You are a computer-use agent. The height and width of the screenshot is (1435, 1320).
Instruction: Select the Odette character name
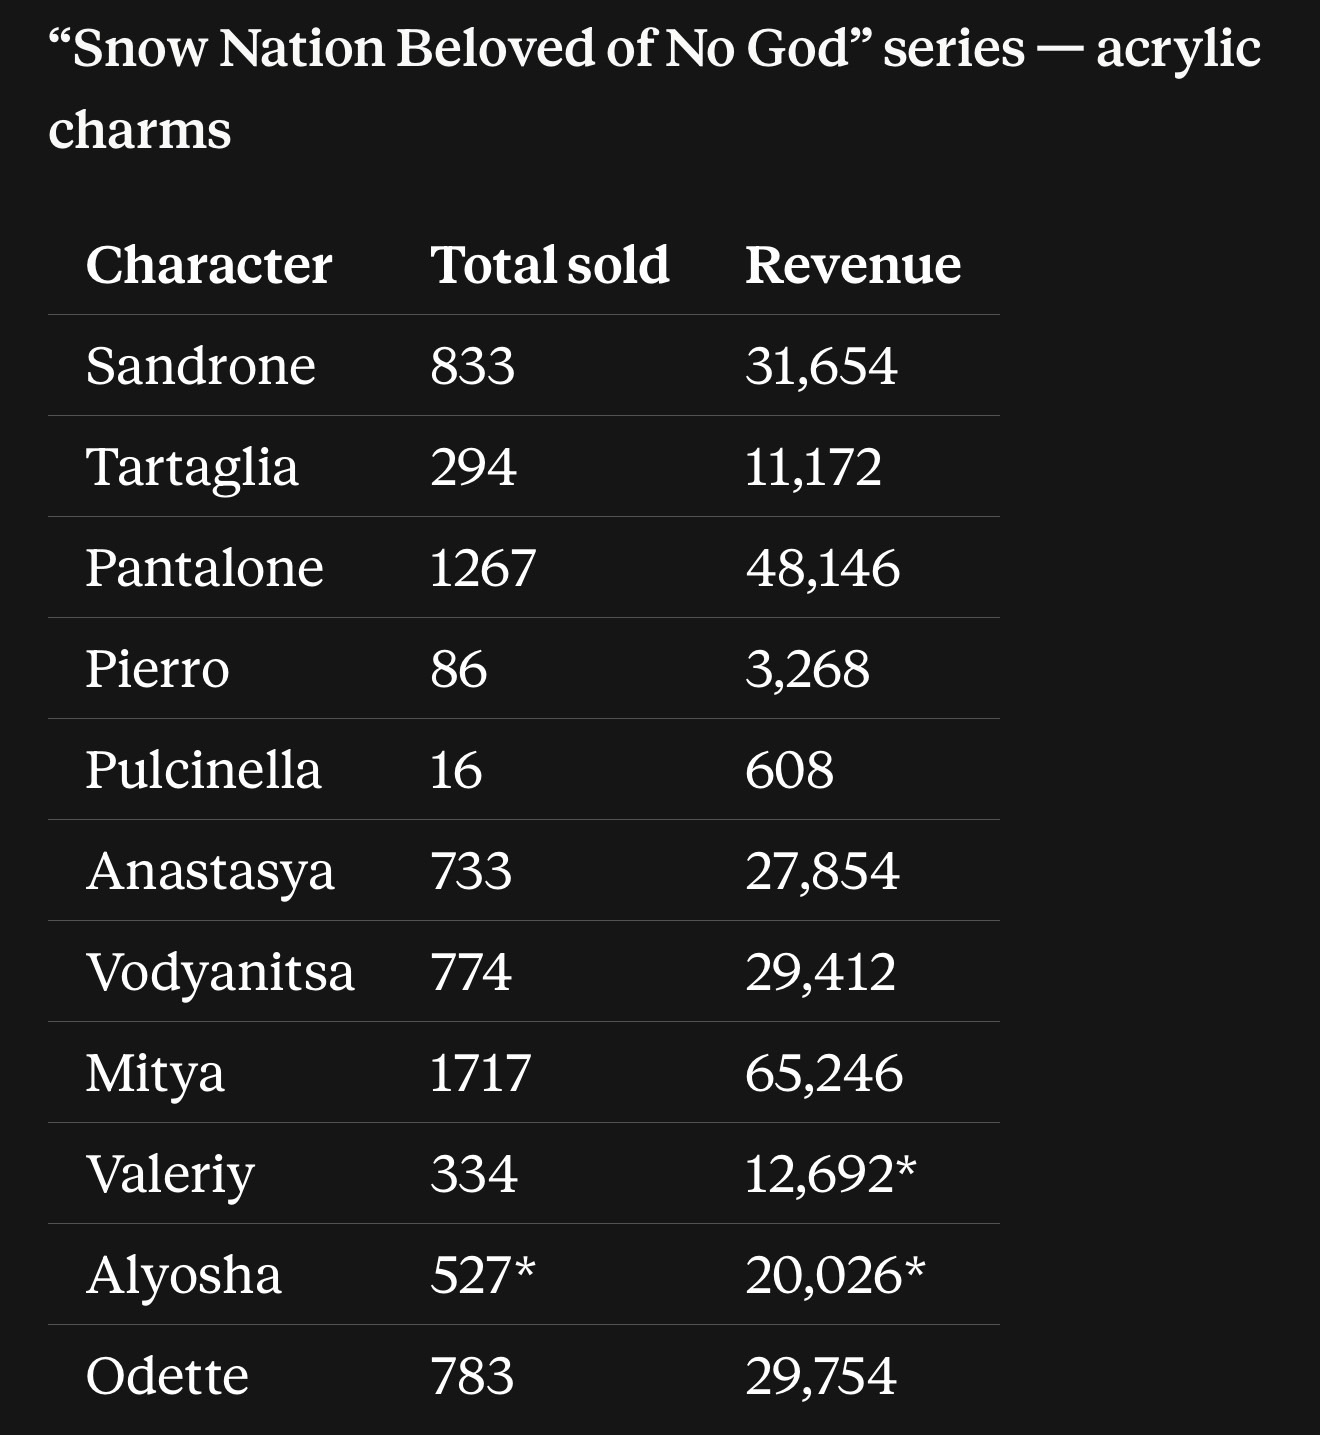click(167, 1376)
